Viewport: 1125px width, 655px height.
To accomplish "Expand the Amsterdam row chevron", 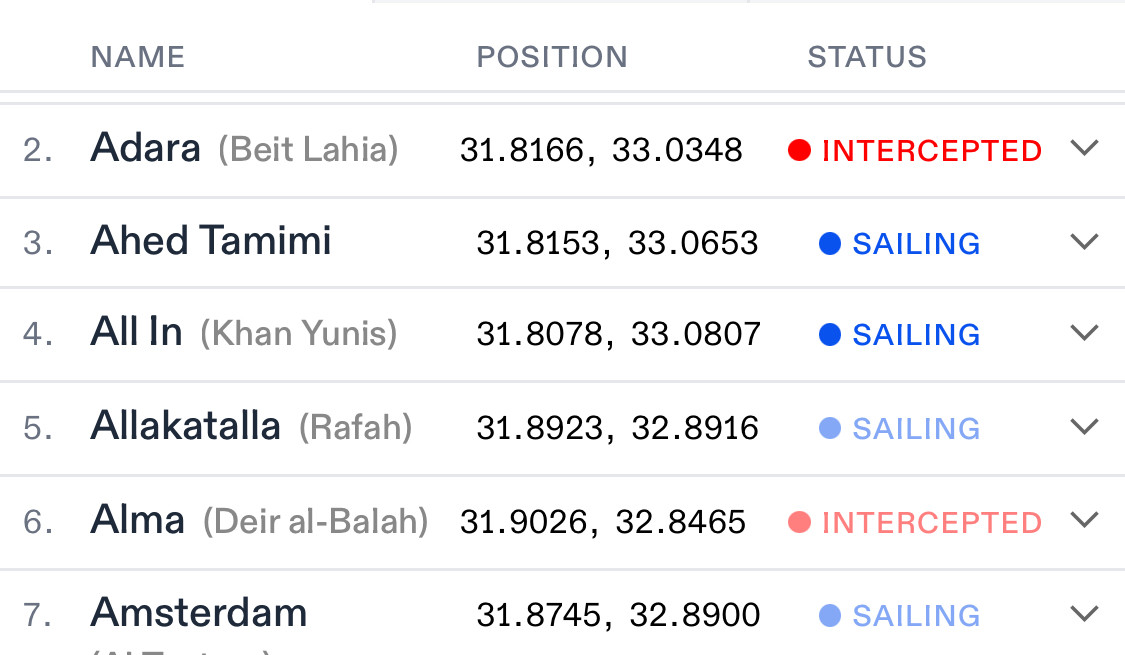I will tap(1084, 613).
